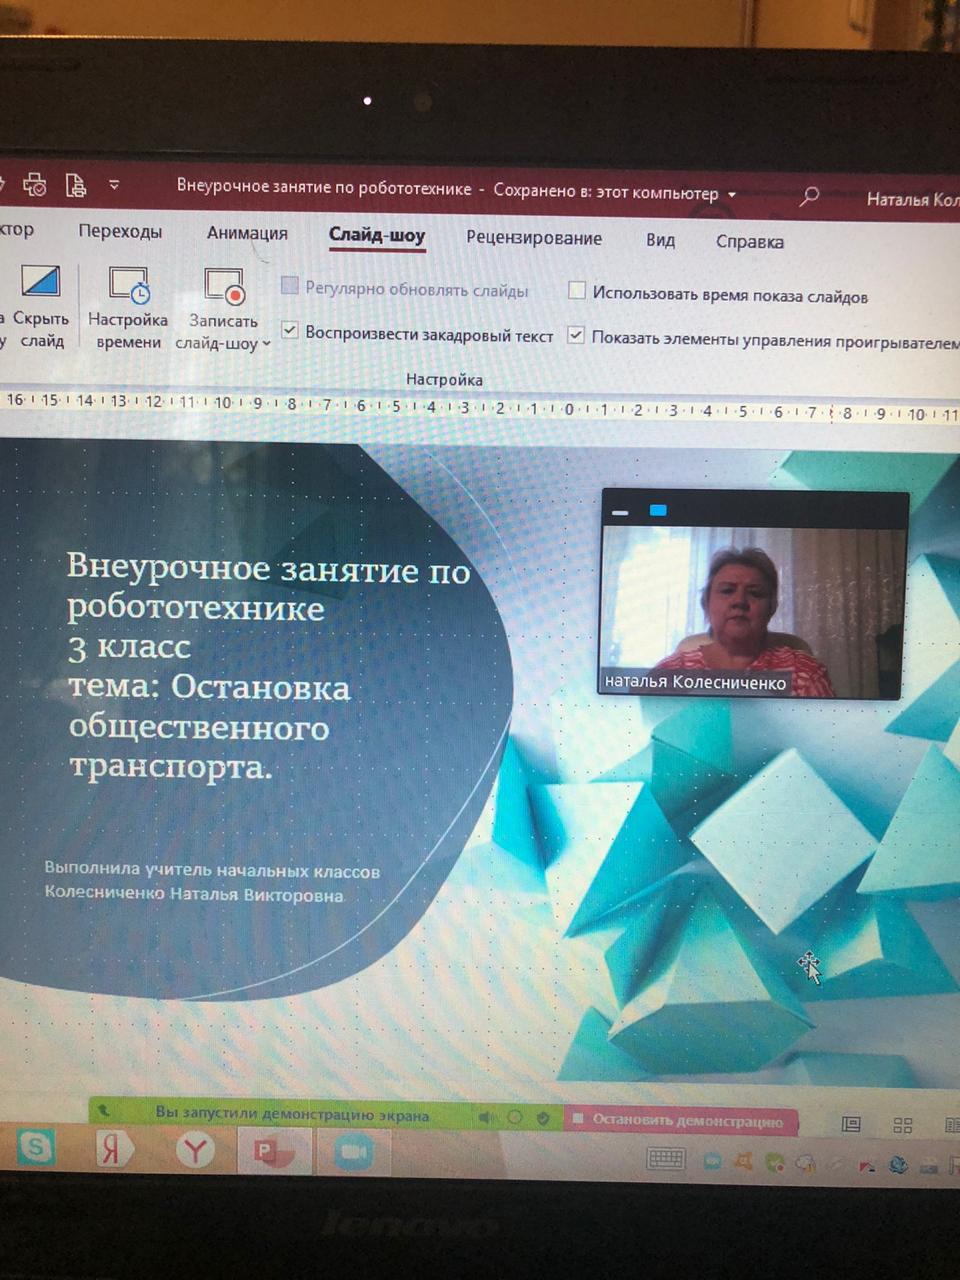The image size is (960, 1280).
Task: Switch to the Рецензирование ribbon tab
Action: click(x=533, y=239)
